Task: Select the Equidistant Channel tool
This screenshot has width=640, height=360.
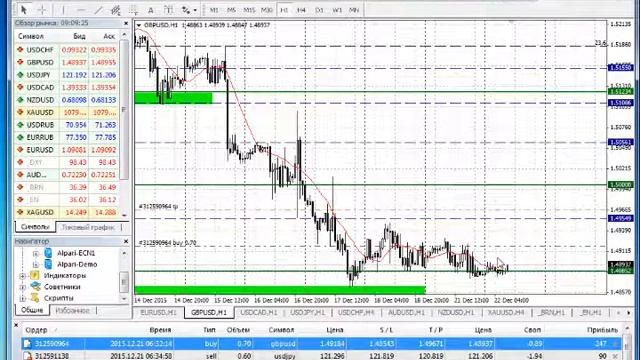Action: pyautogui.click(x=116, y=9)
